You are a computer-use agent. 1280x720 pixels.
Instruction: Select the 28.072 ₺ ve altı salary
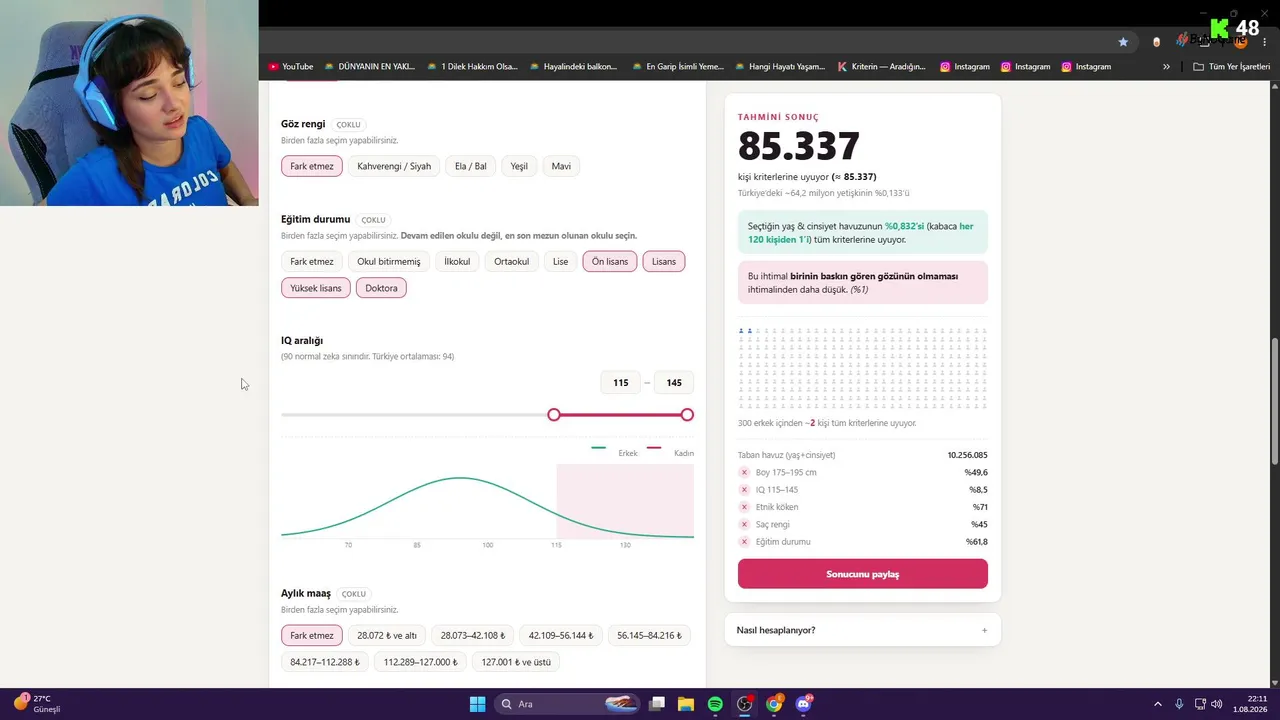[387, 636]
